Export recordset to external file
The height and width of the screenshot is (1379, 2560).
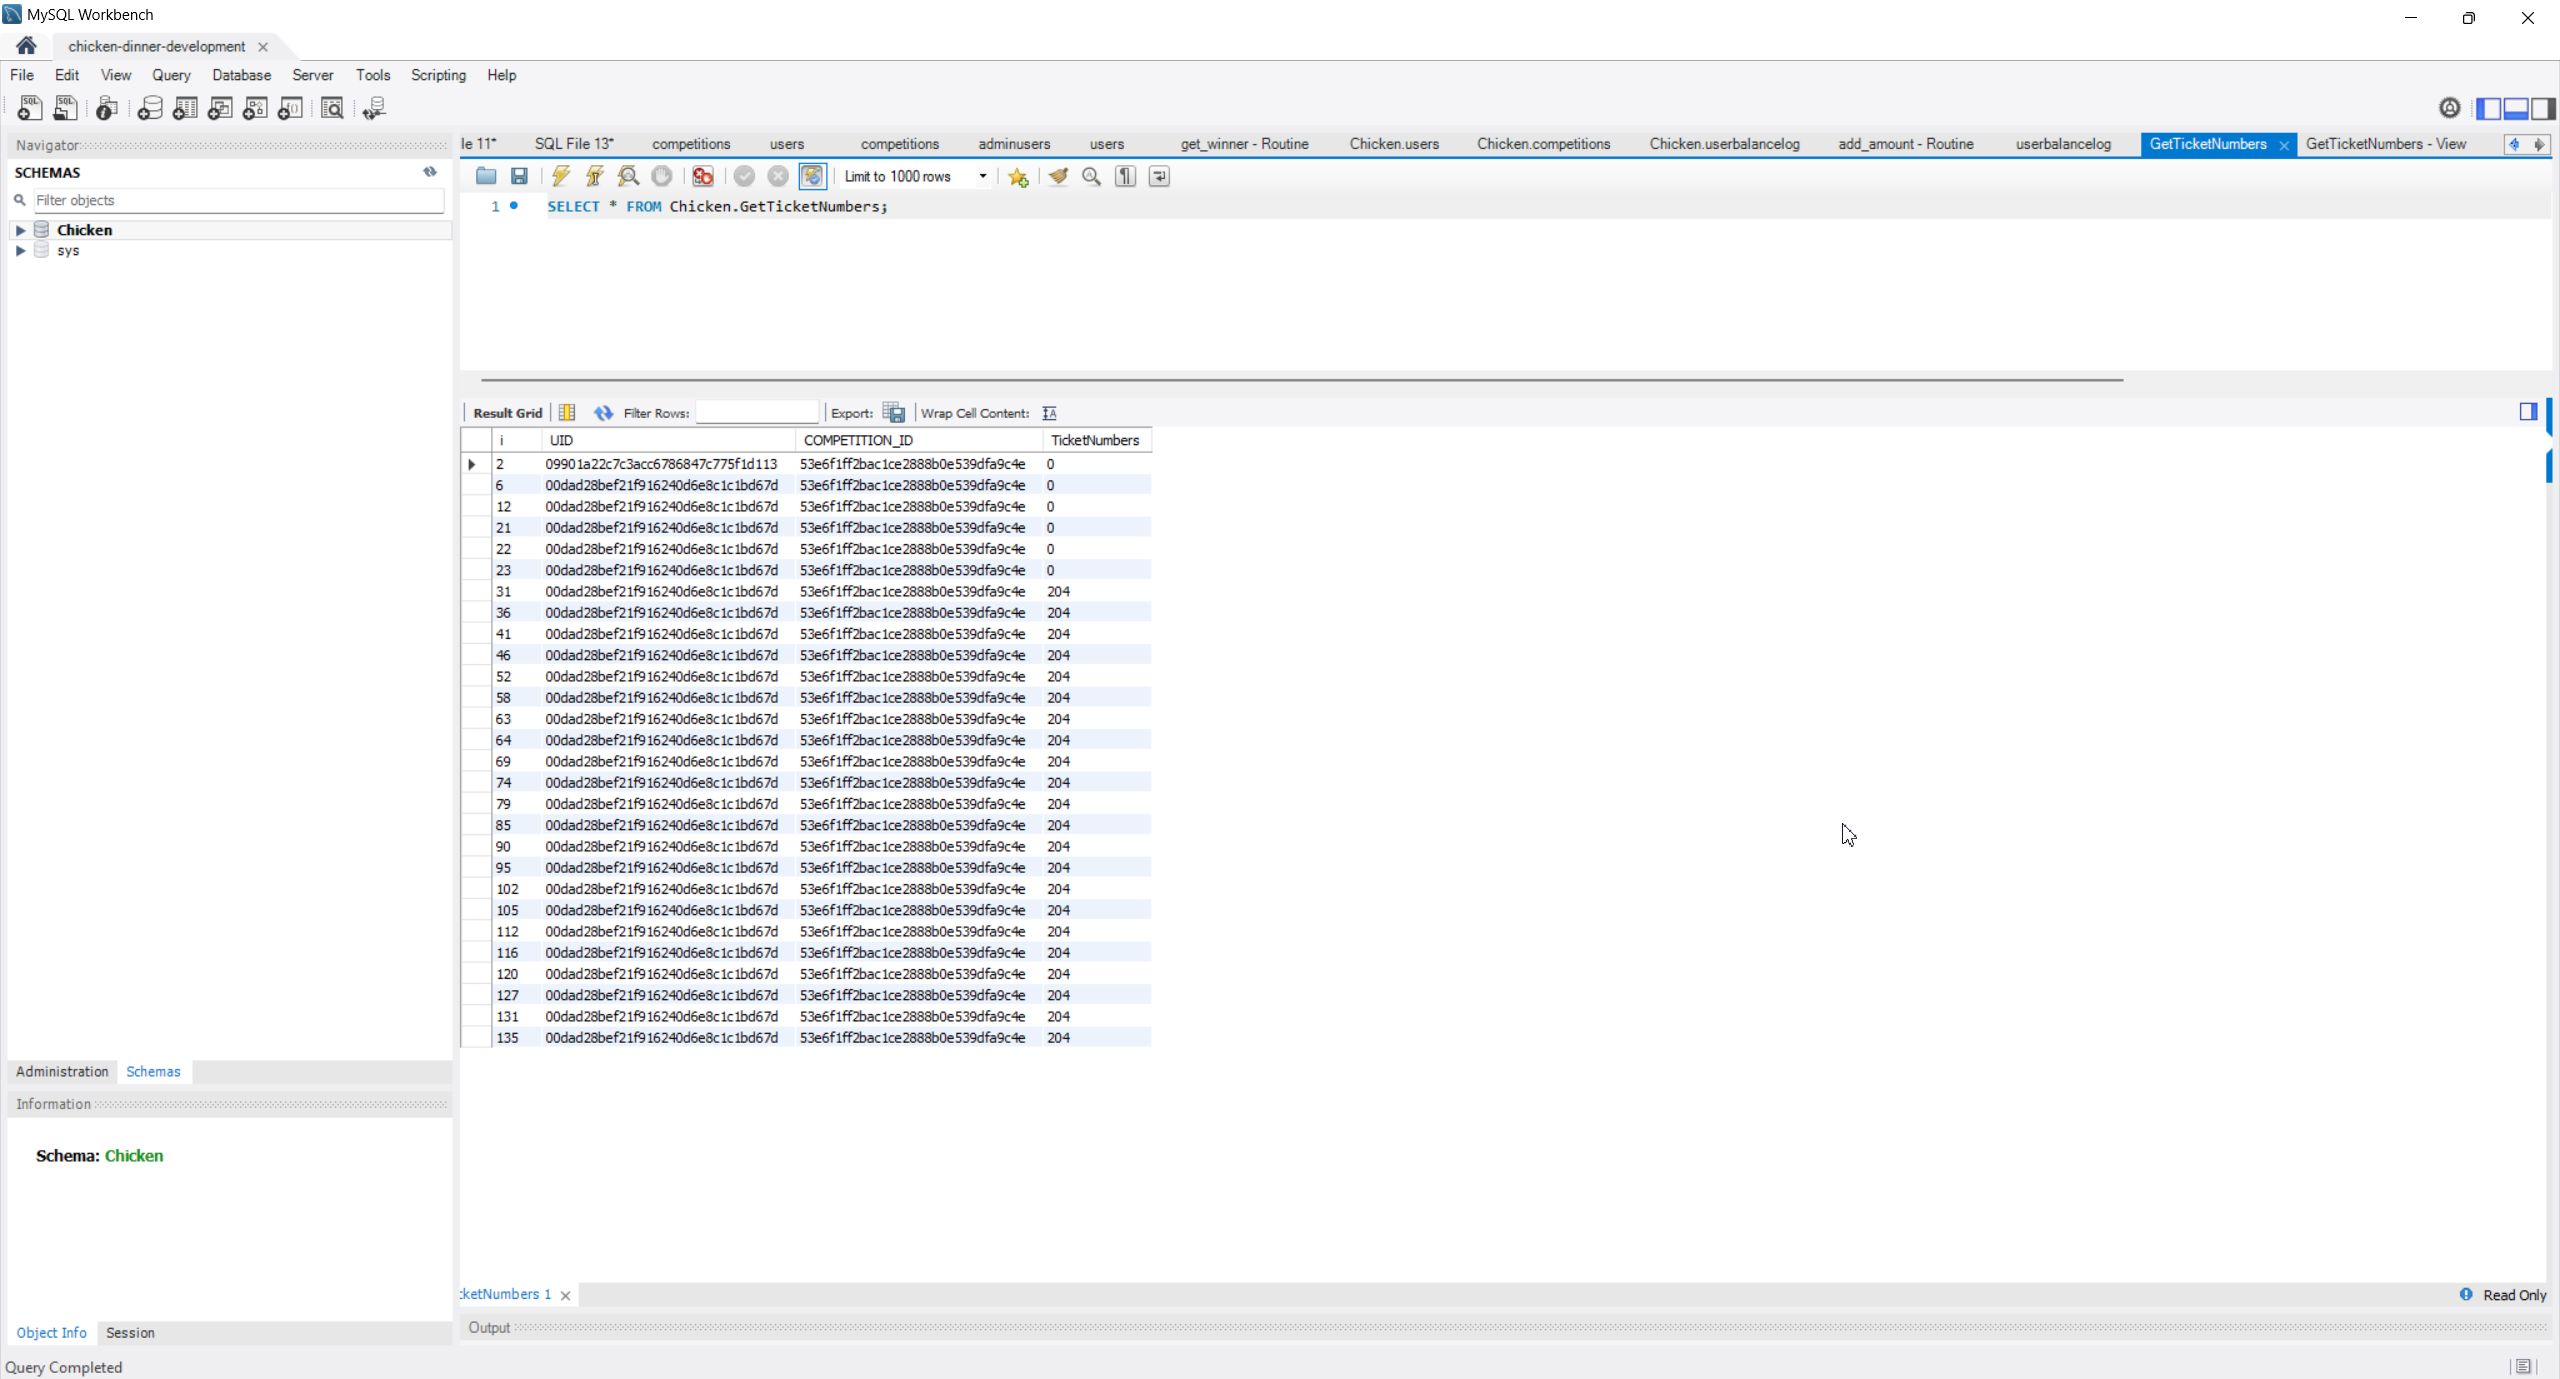click(x=894, y=413)
